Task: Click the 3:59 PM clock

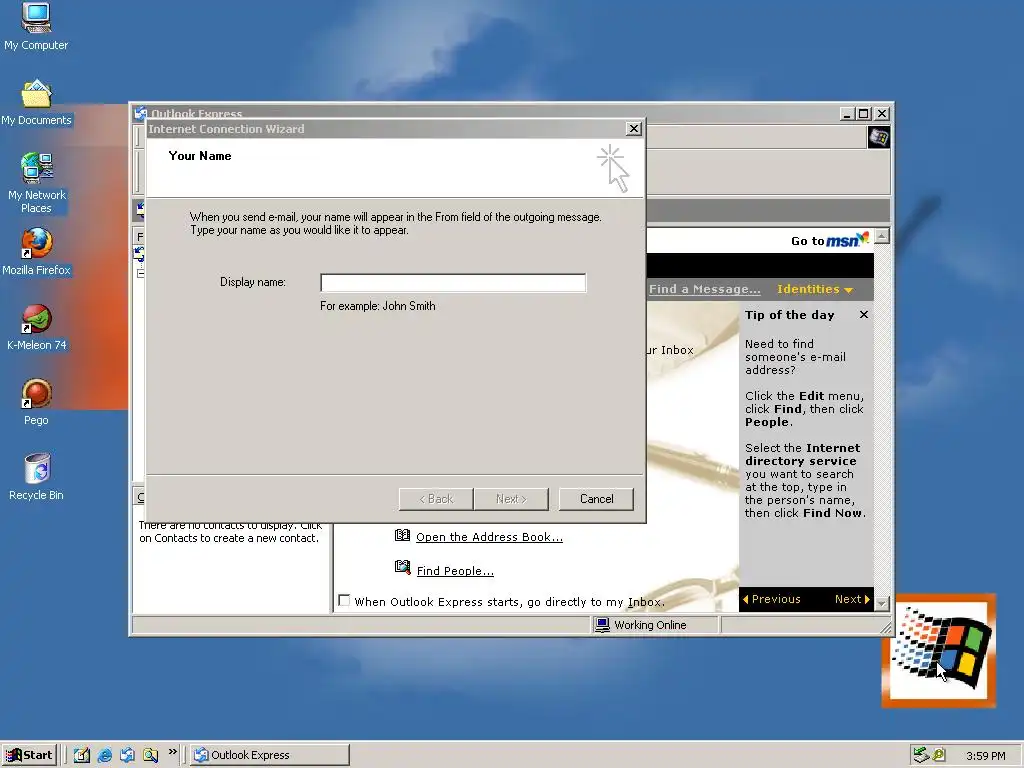Action: (x=985, y=756)
